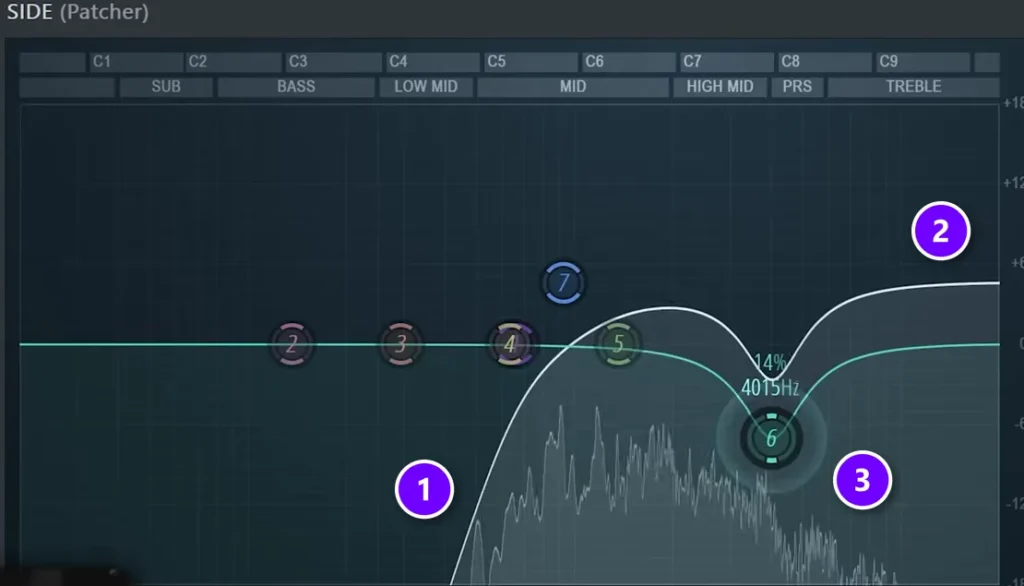Click the 14% bandwidth readout
The image size is (1024, 586).
pos(770,363)
